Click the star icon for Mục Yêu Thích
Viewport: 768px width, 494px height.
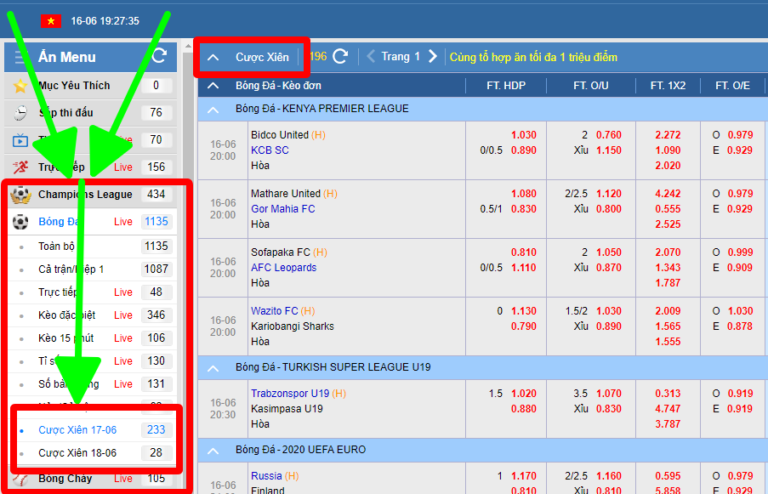click(19, 86)
